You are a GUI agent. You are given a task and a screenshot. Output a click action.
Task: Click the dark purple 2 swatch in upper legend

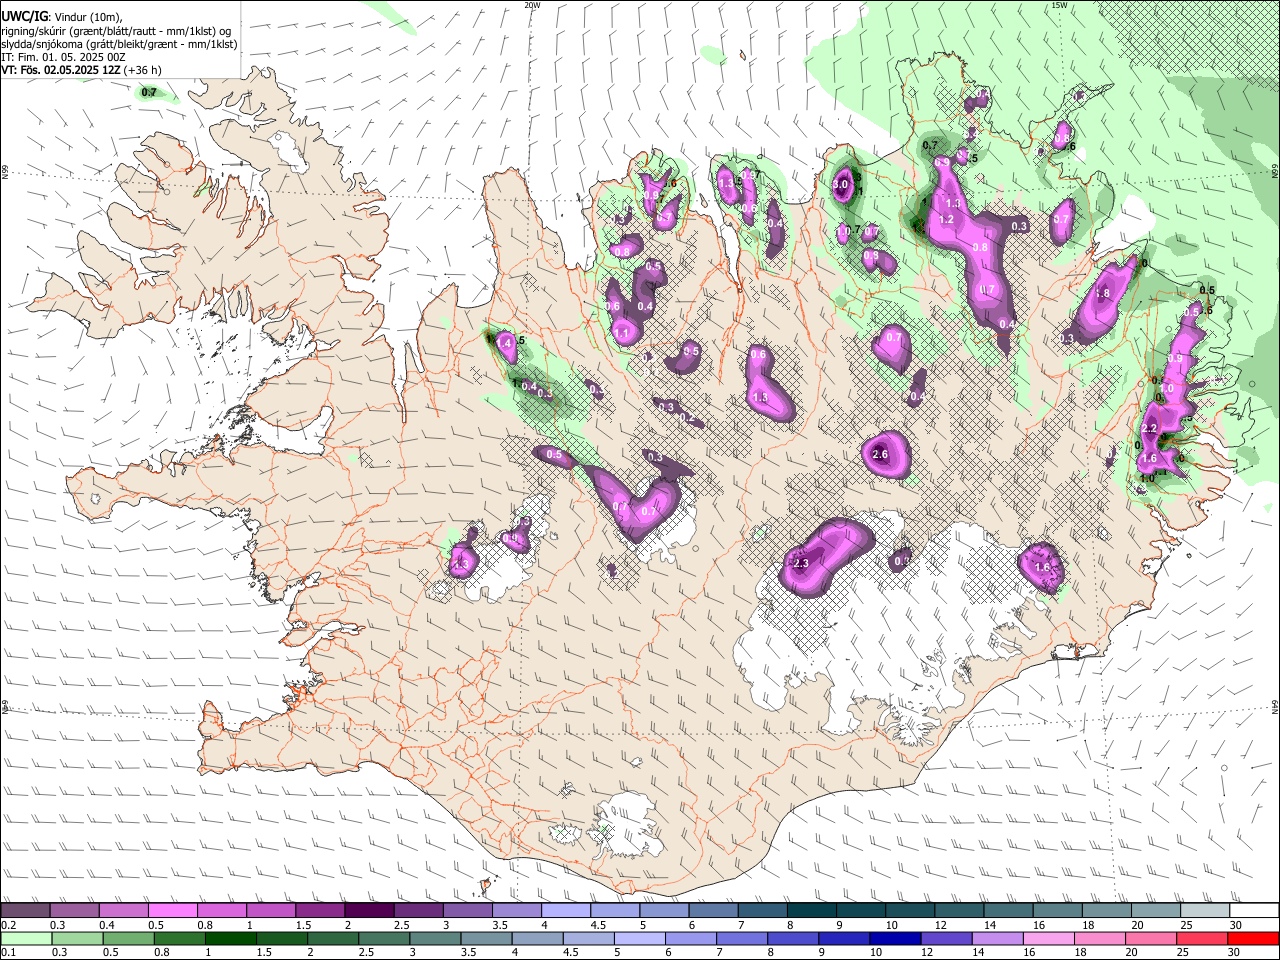point(369,911)
